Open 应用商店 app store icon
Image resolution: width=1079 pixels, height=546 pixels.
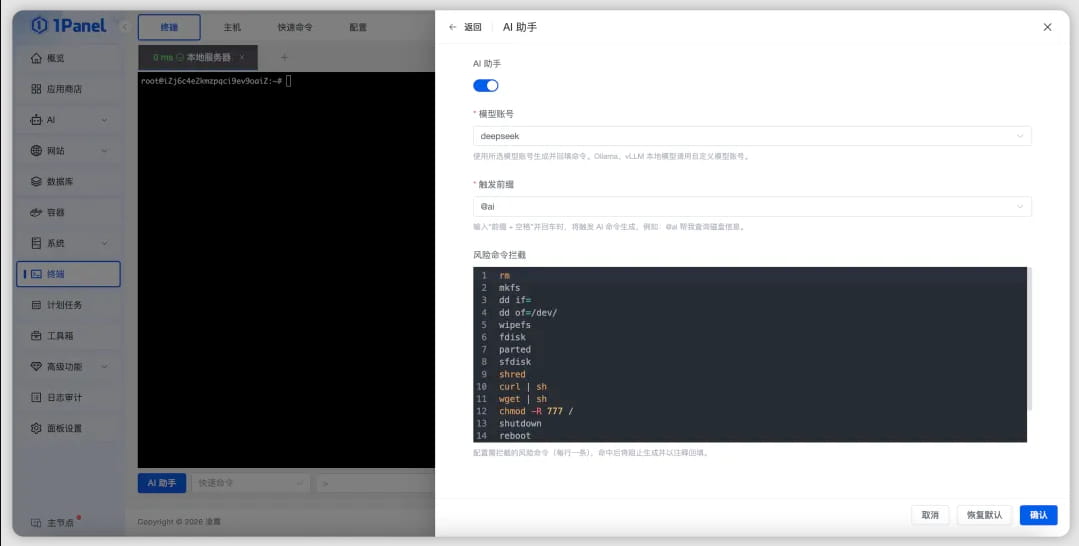pyautogui.click(x=37, y=89)
